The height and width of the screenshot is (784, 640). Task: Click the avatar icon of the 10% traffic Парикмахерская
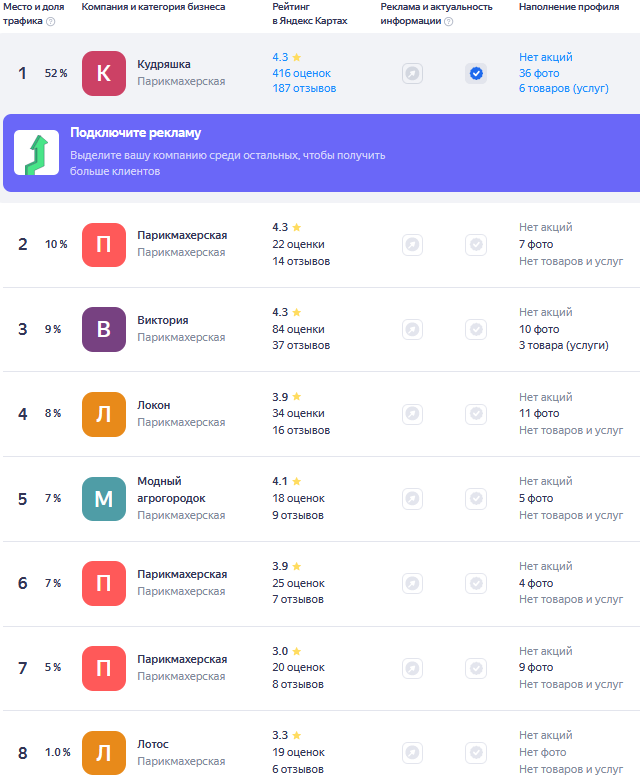pyautogui.click(x=104, y=245)
